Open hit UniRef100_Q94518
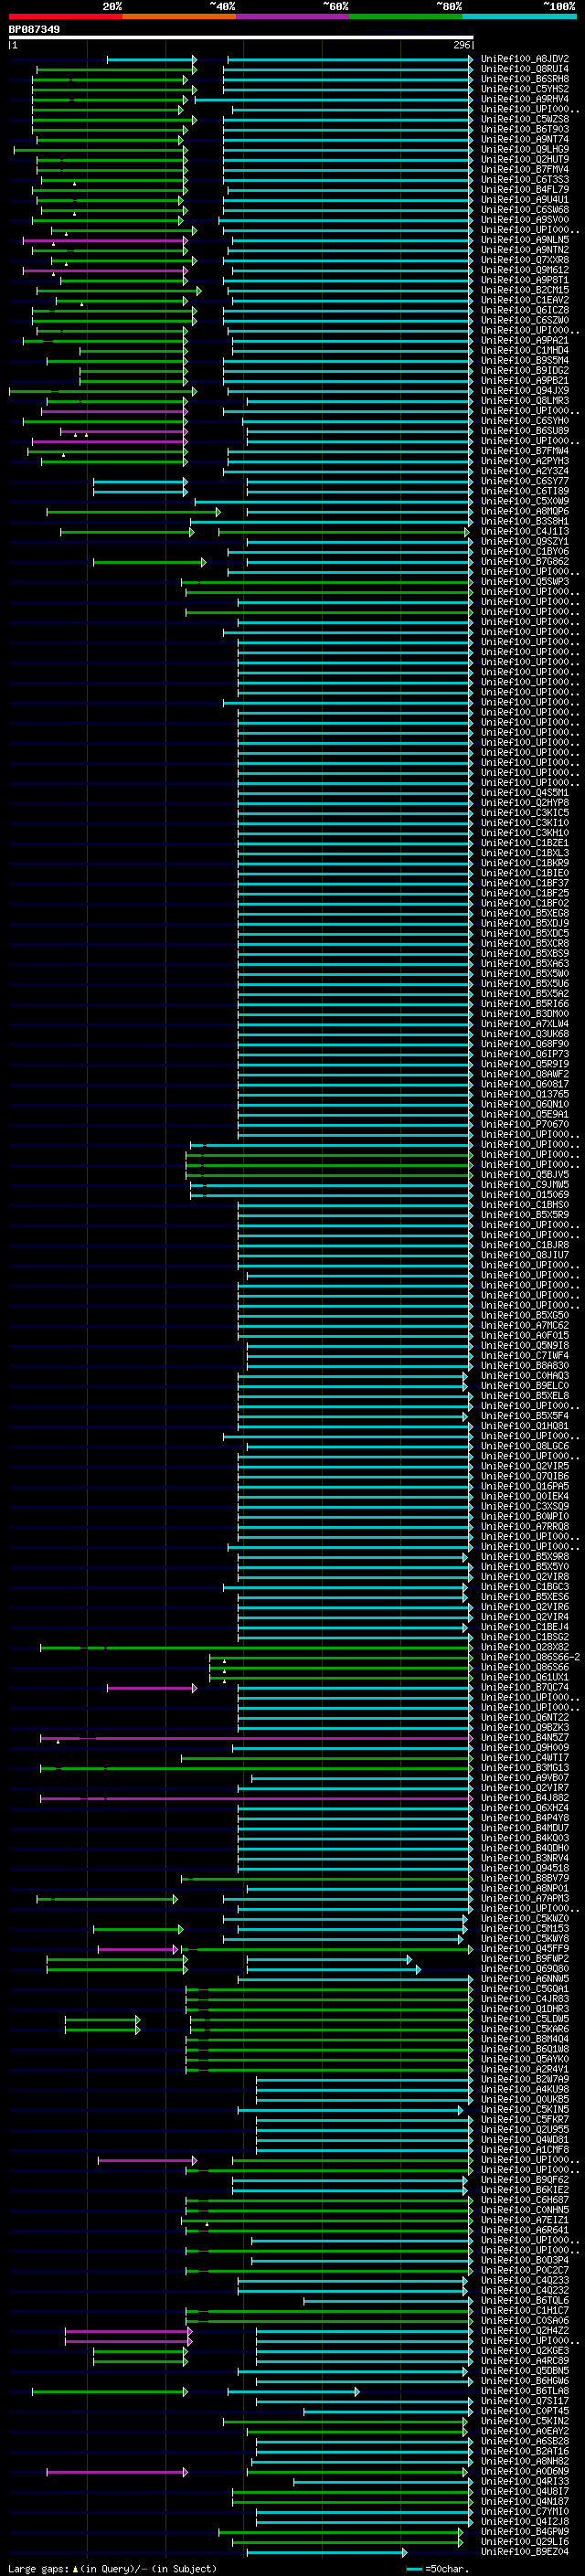 [x=525, y=1868]
